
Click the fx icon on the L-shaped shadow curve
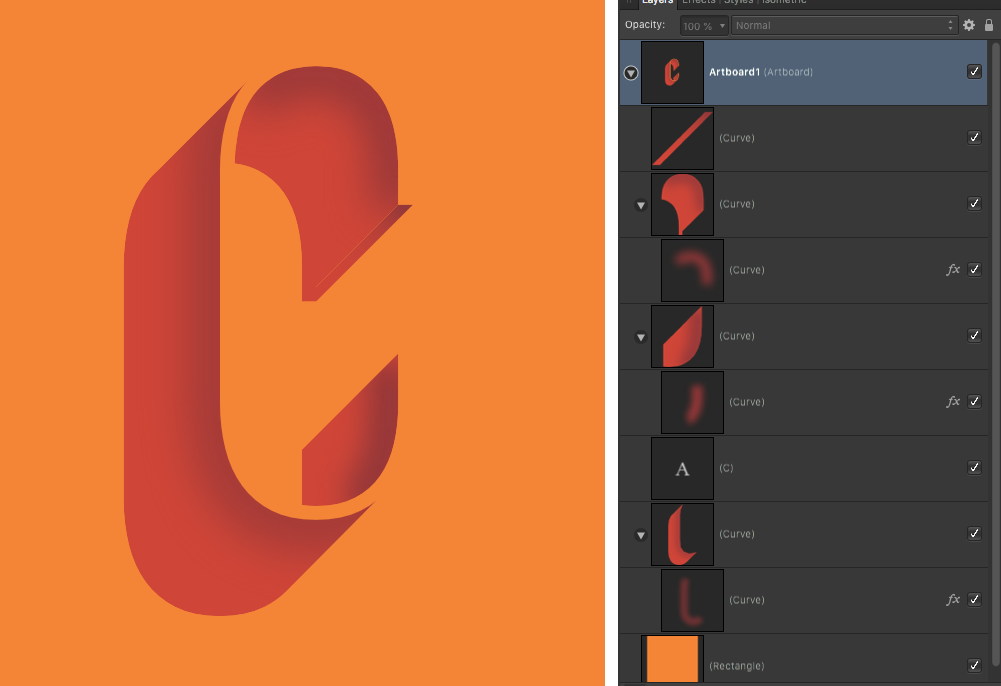952,599
